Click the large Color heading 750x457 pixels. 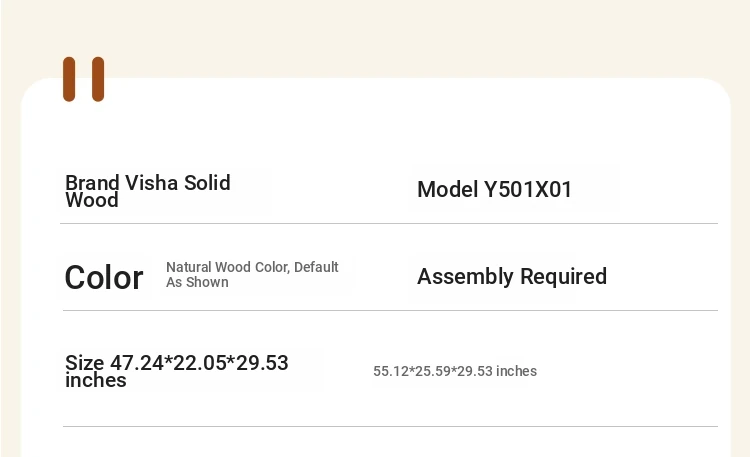[104, 278]
